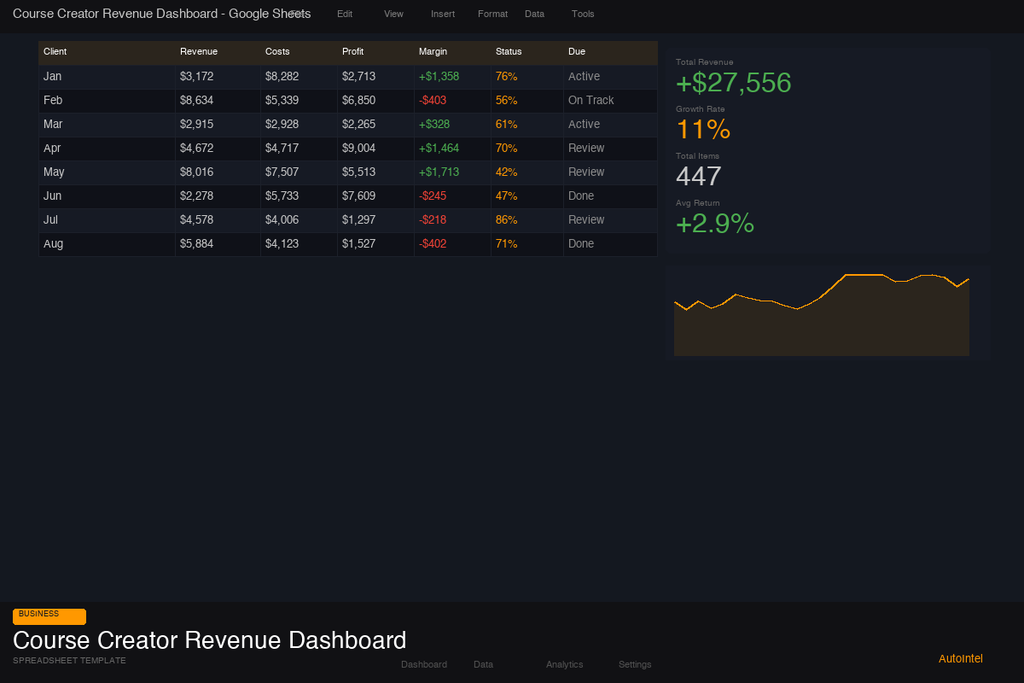Click the orange trend area chart

click(822, 315)
